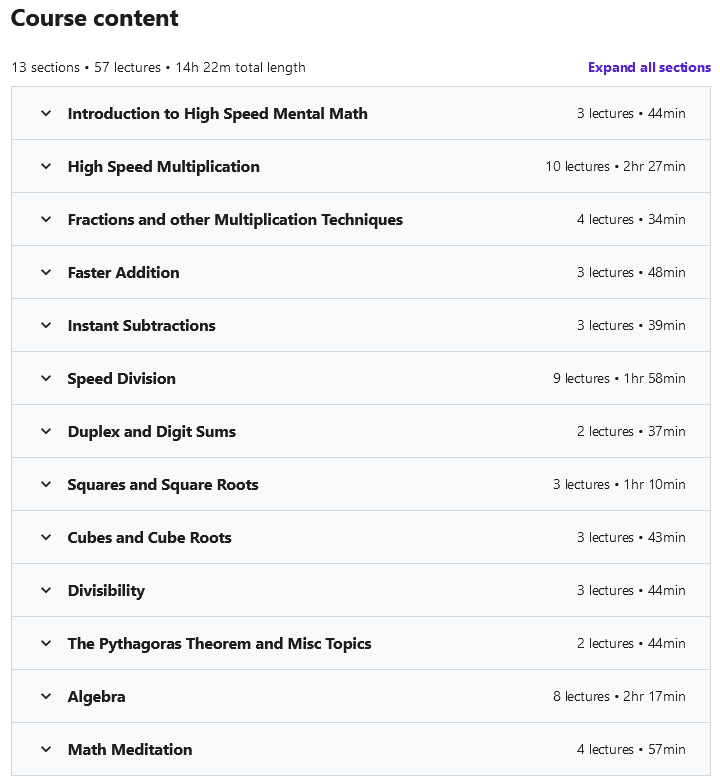Open the High Speed Multiplication chevron
Image resolution: width=720 pixels, height=783 pixels.
(x=46, y=166)
